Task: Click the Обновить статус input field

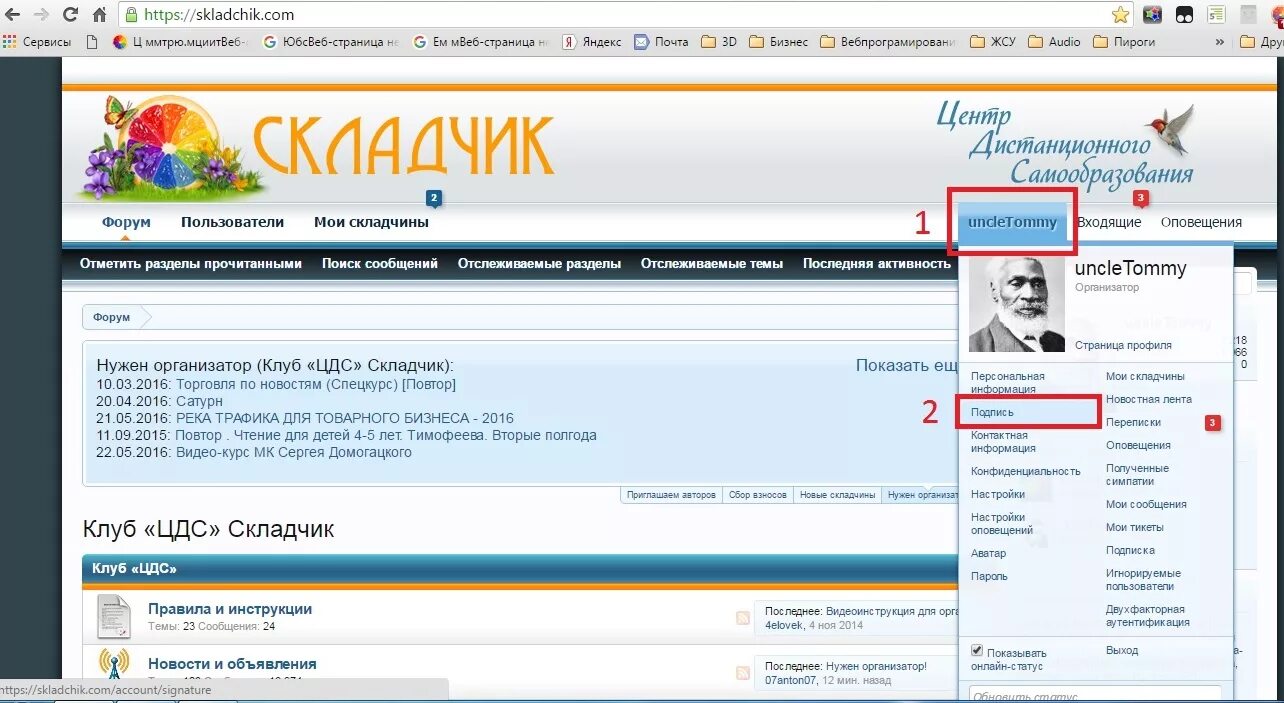Action: tap(1095, 695)
